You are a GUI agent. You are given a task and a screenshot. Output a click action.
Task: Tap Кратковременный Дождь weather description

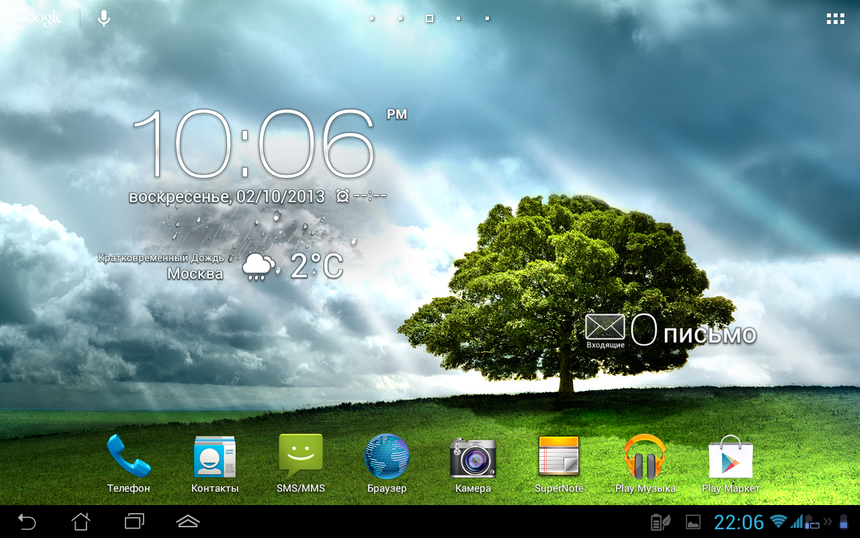(x=161, y=258)
